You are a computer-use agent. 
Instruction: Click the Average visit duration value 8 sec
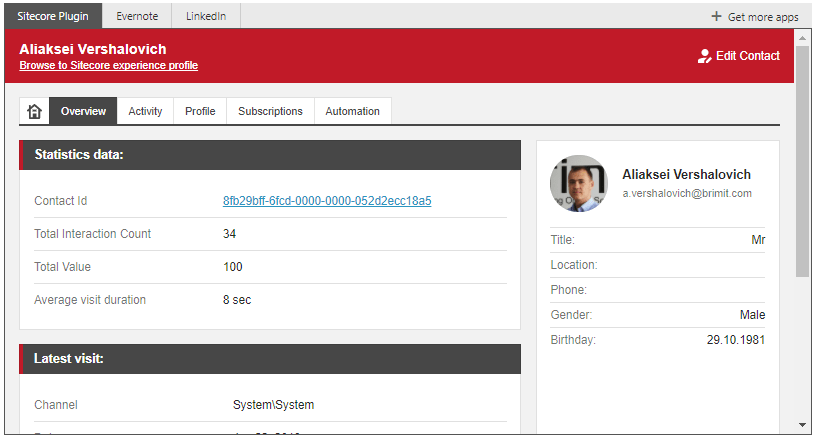[237, 300]
